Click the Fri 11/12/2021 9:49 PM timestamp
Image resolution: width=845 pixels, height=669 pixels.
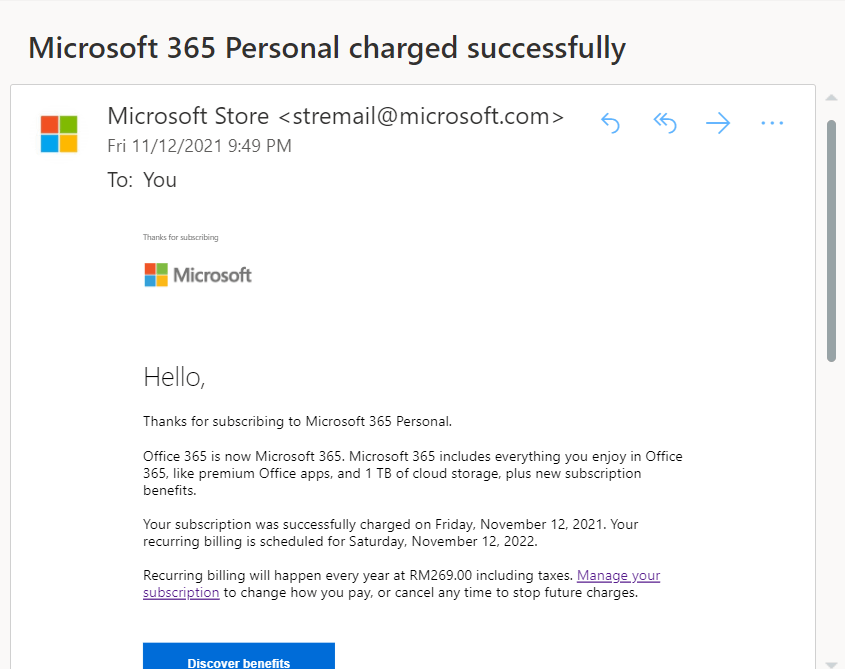pos(199,146)
